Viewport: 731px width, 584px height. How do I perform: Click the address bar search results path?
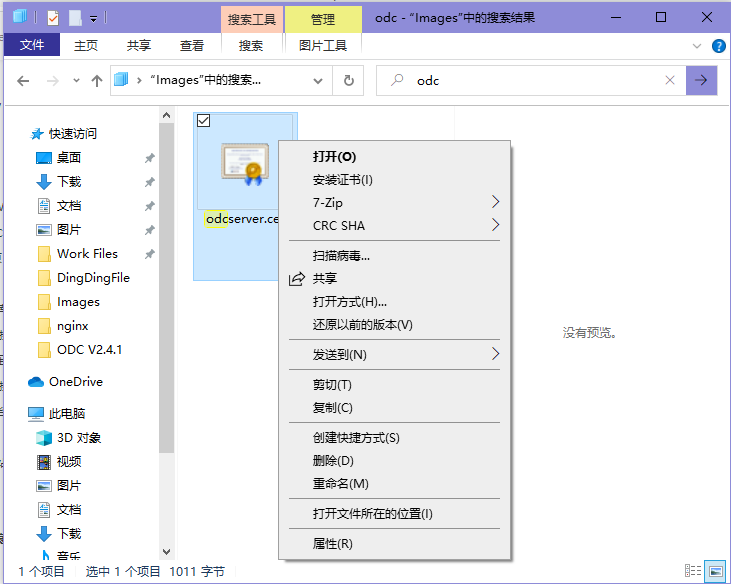tap(205, 80)
